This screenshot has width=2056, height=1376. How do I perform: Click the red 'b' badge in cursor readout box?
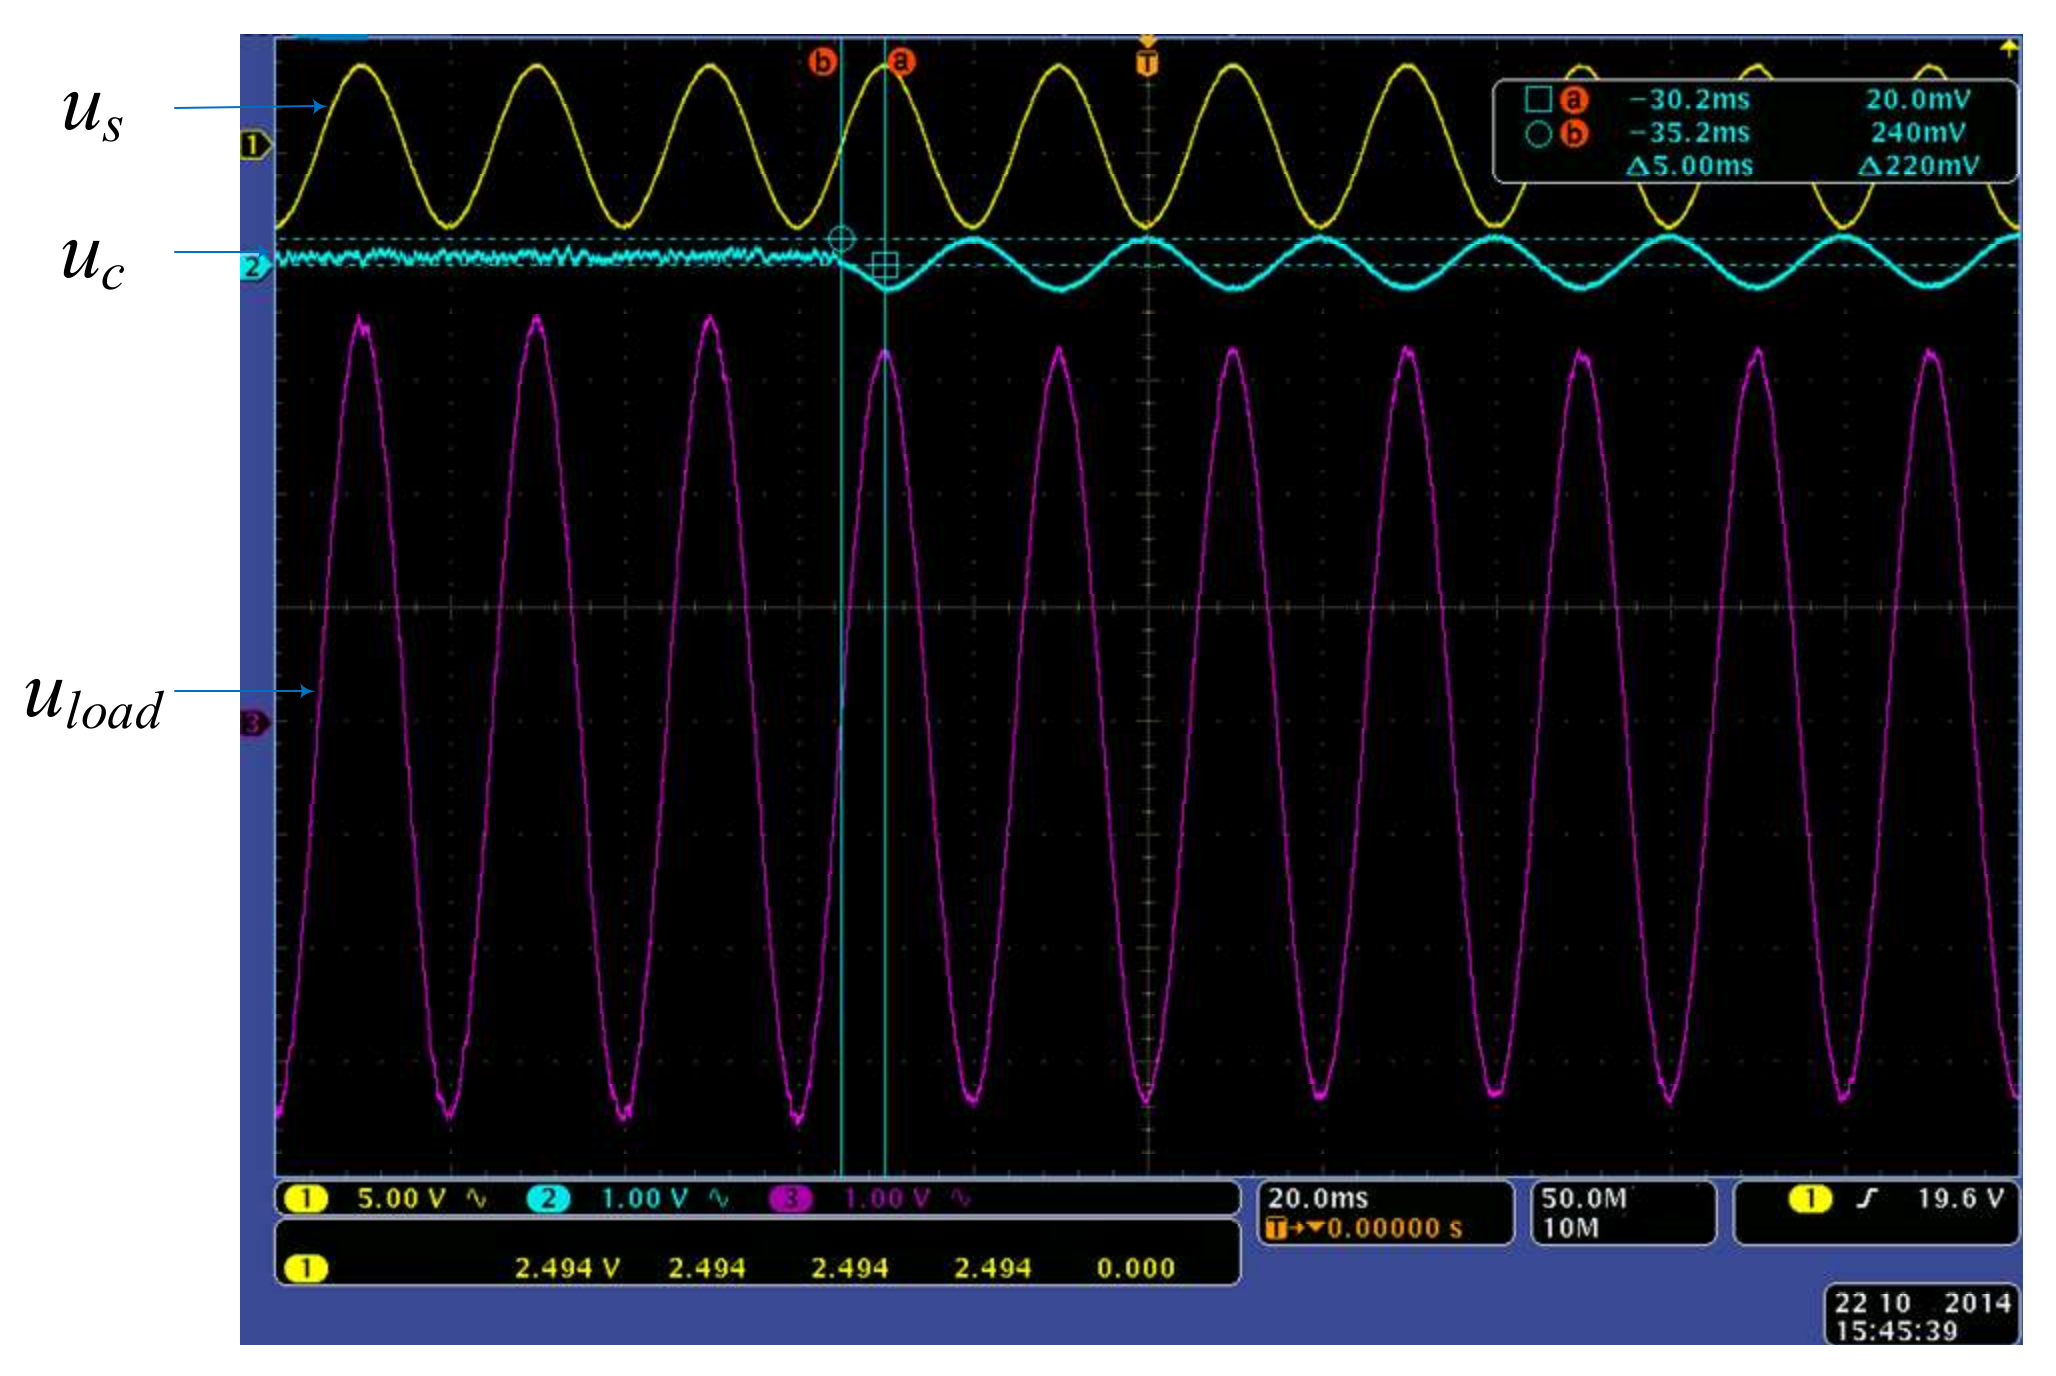pyautogui.click(x=1574, y=133)
